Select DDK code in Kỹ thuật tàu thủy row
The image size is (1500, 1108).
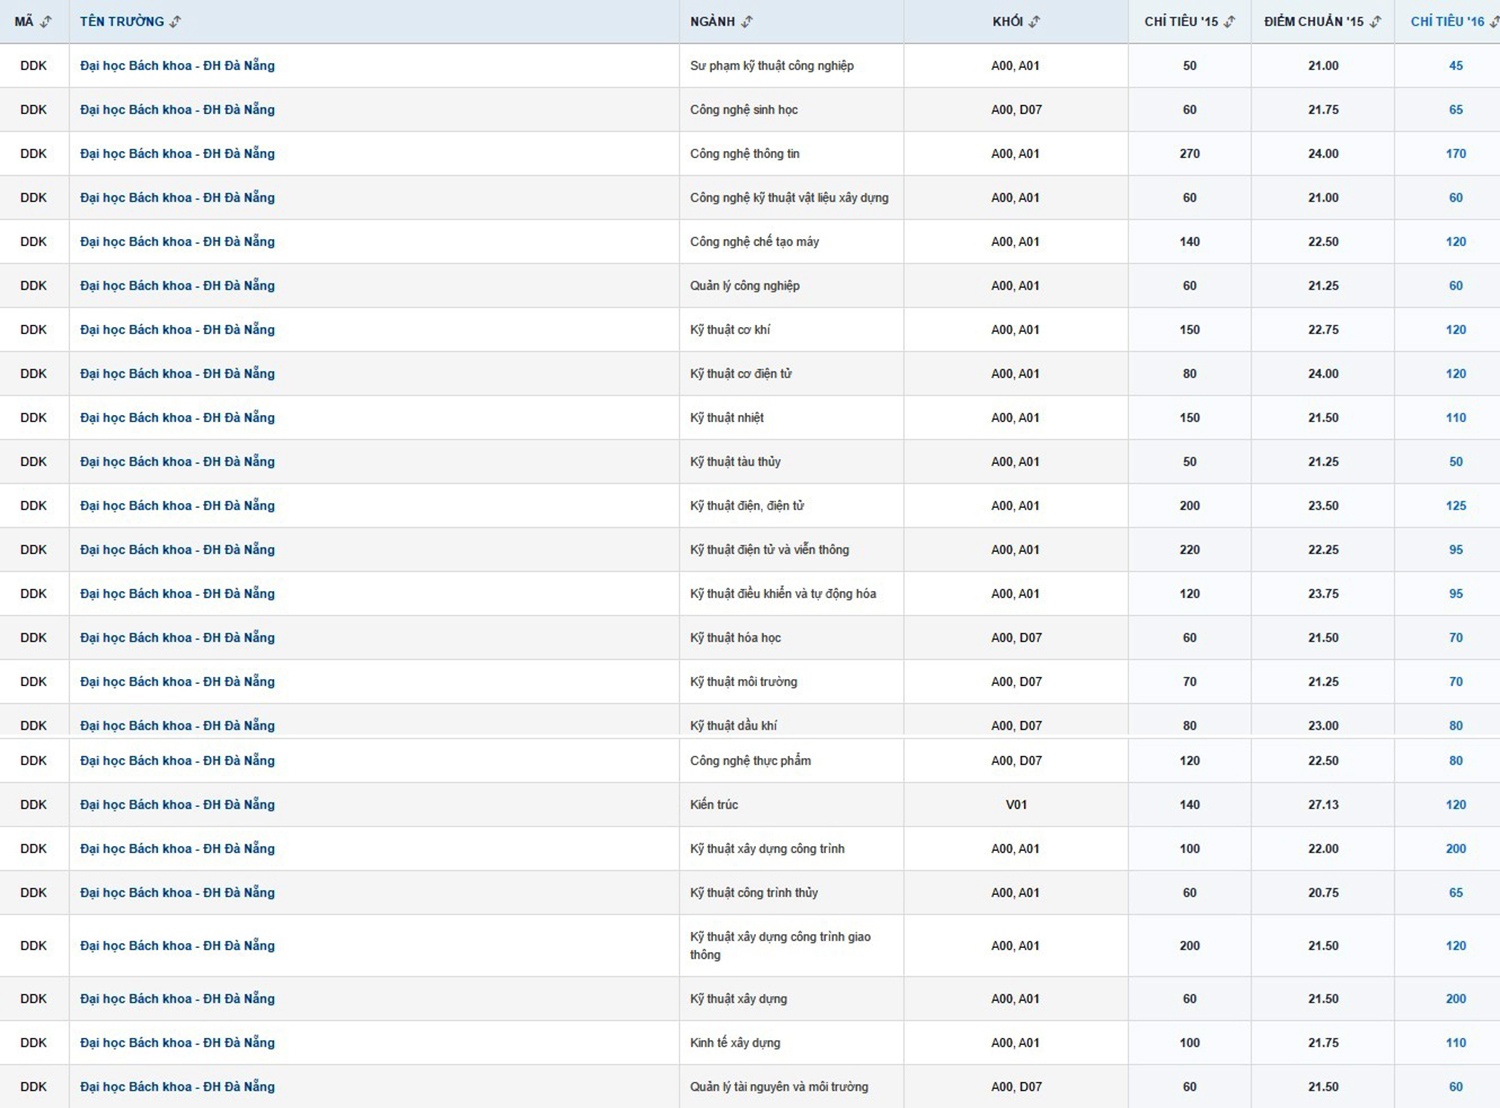pyautogui.click(x=33, y=462)
